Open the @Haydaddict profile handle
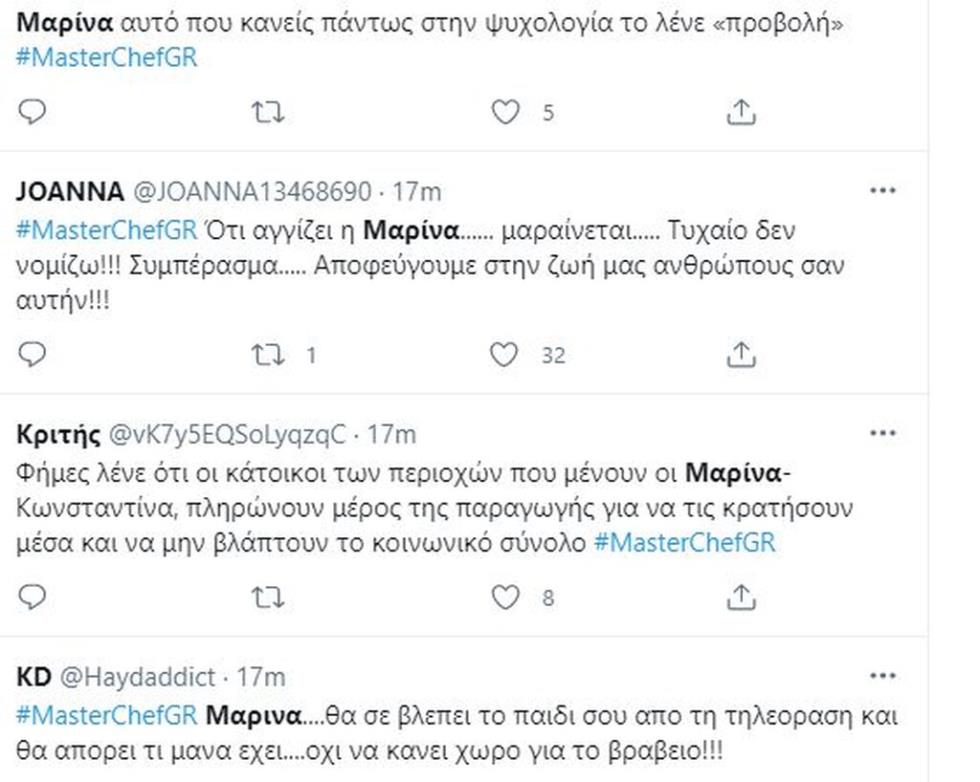Image resolution: width=980 pixels, height=782 pixels. (x=138, y=677)
